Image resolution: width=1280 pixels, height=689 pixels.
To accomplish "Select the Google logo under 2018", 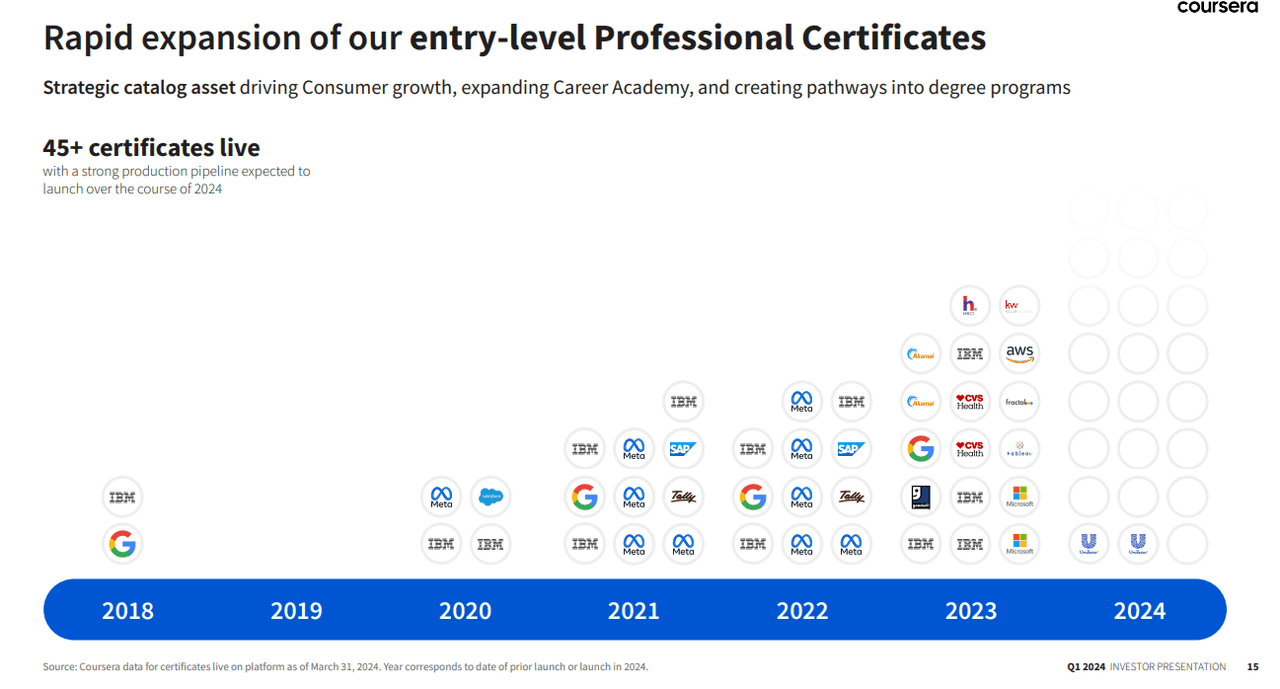I will click(x=122, y=545).
